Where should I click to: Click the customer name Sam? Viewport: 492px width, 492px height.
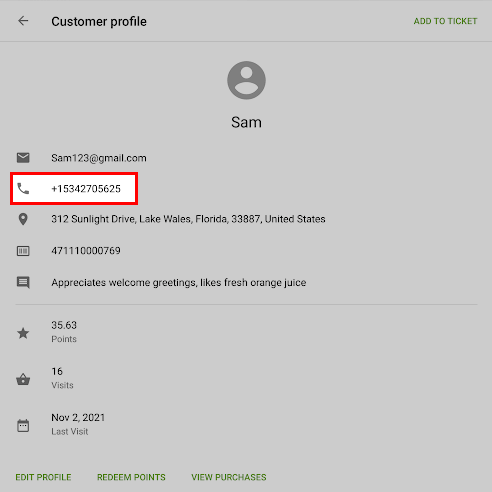[x=246, y=122]
